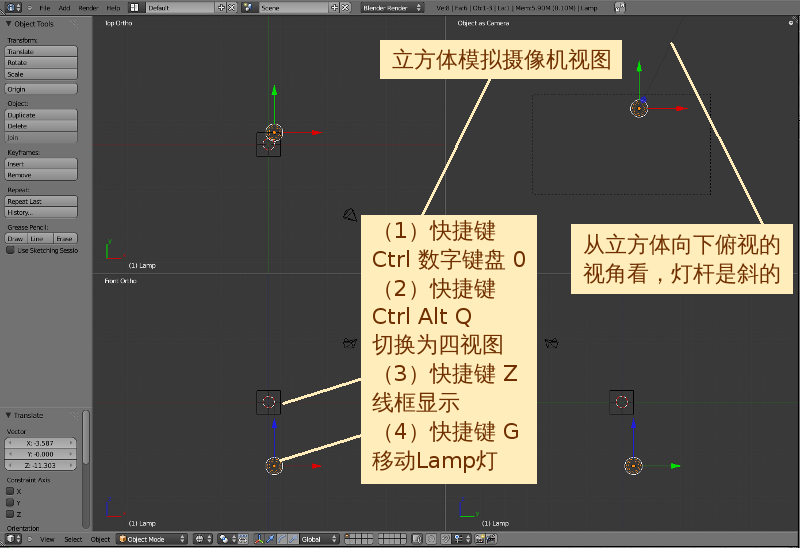Check the Y constraint axis box
800x548 pixels.
click(x=10, y=503)
